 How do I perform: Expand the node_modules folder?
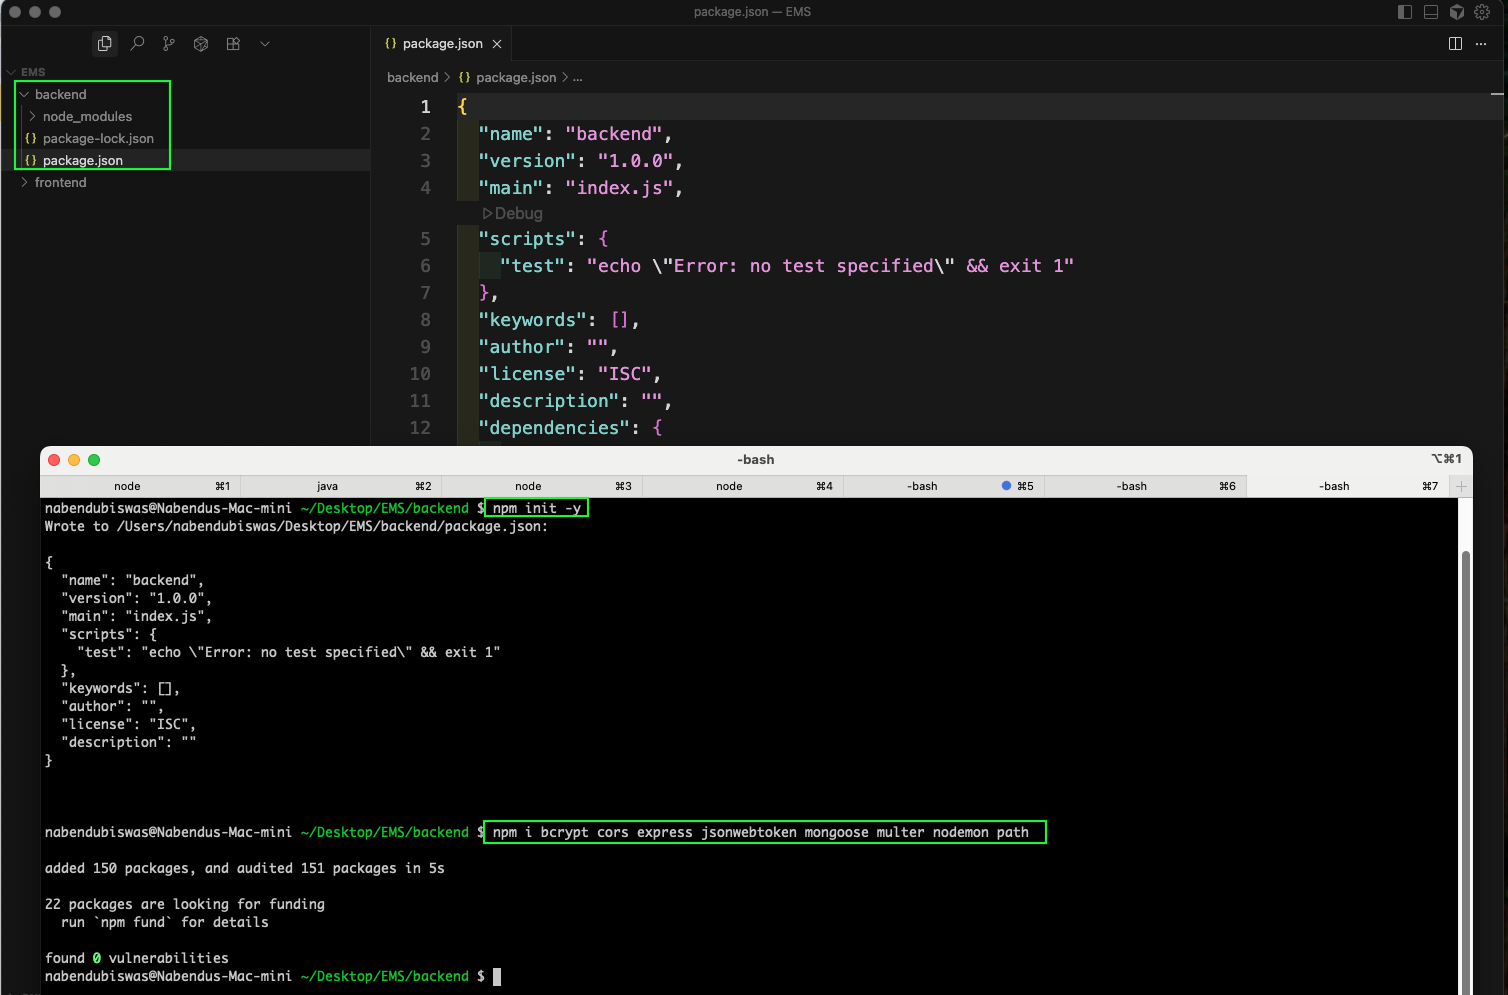click(33, 116)
